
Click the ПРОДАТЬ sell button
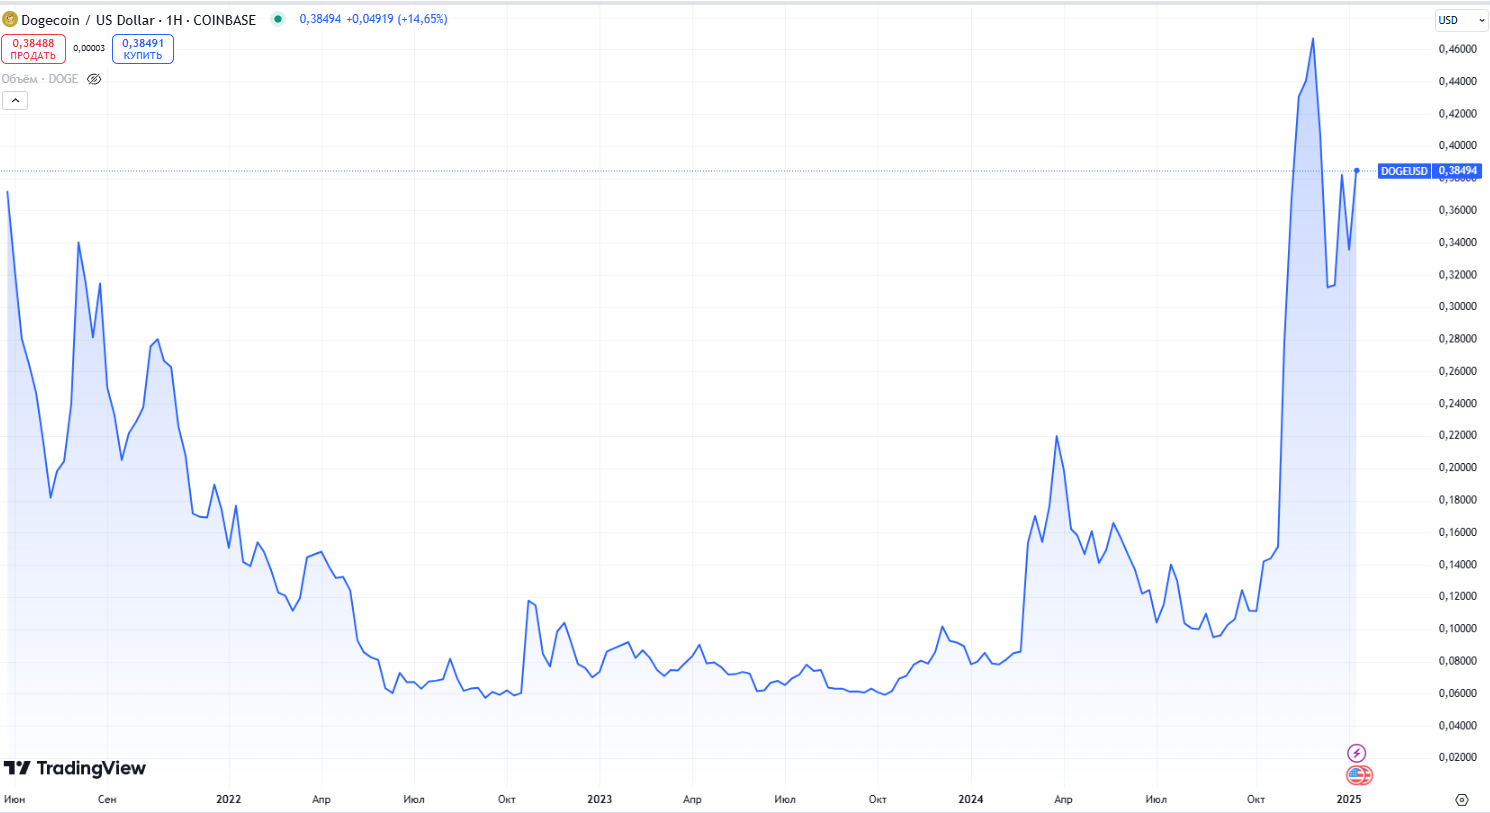[x=33, y=49]
